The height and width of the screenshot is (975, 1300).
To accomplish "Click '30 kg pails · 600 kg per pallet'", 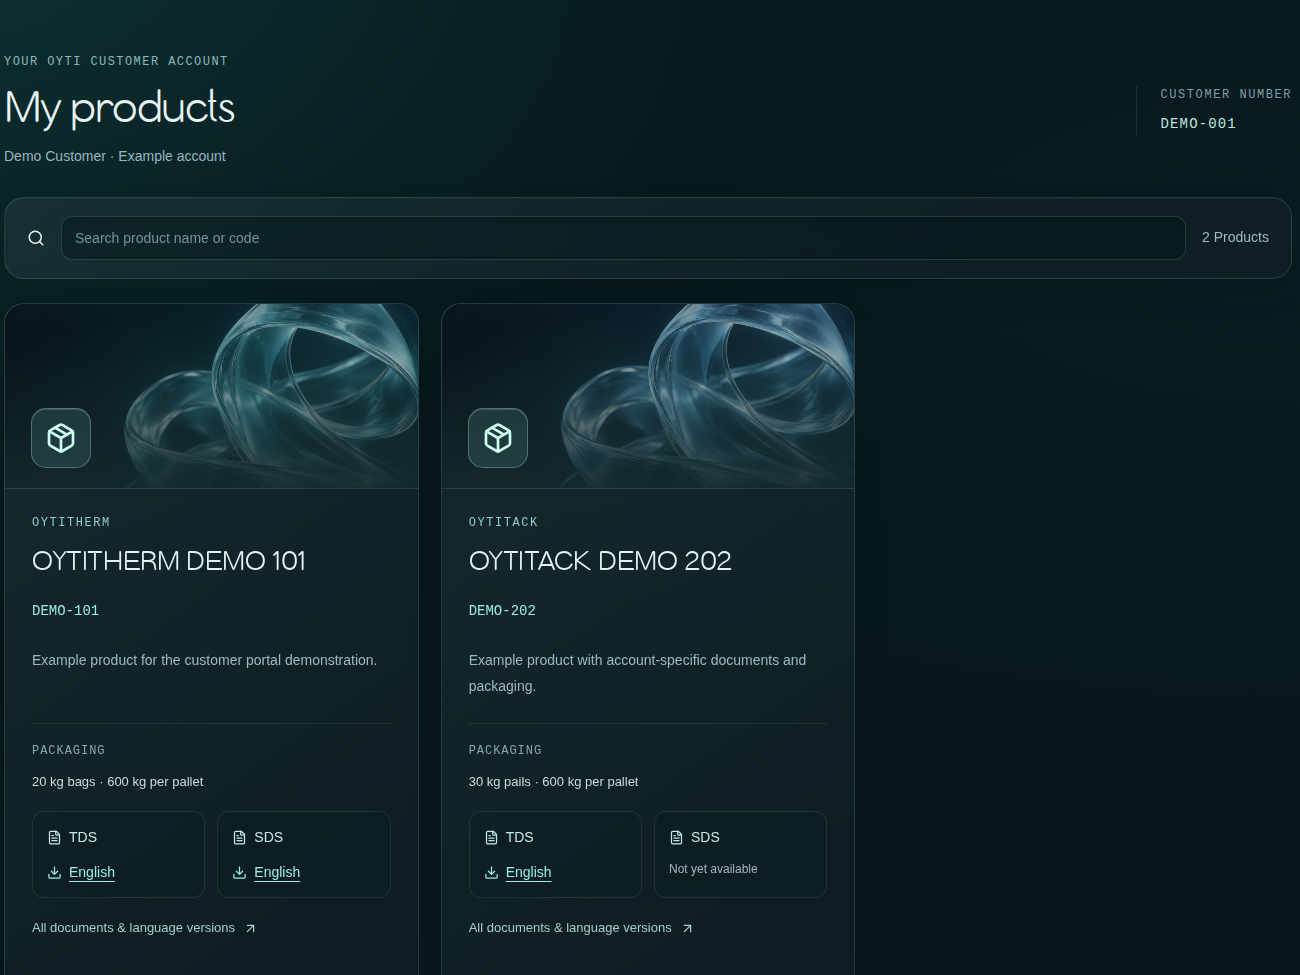I will tap(553, 782).
